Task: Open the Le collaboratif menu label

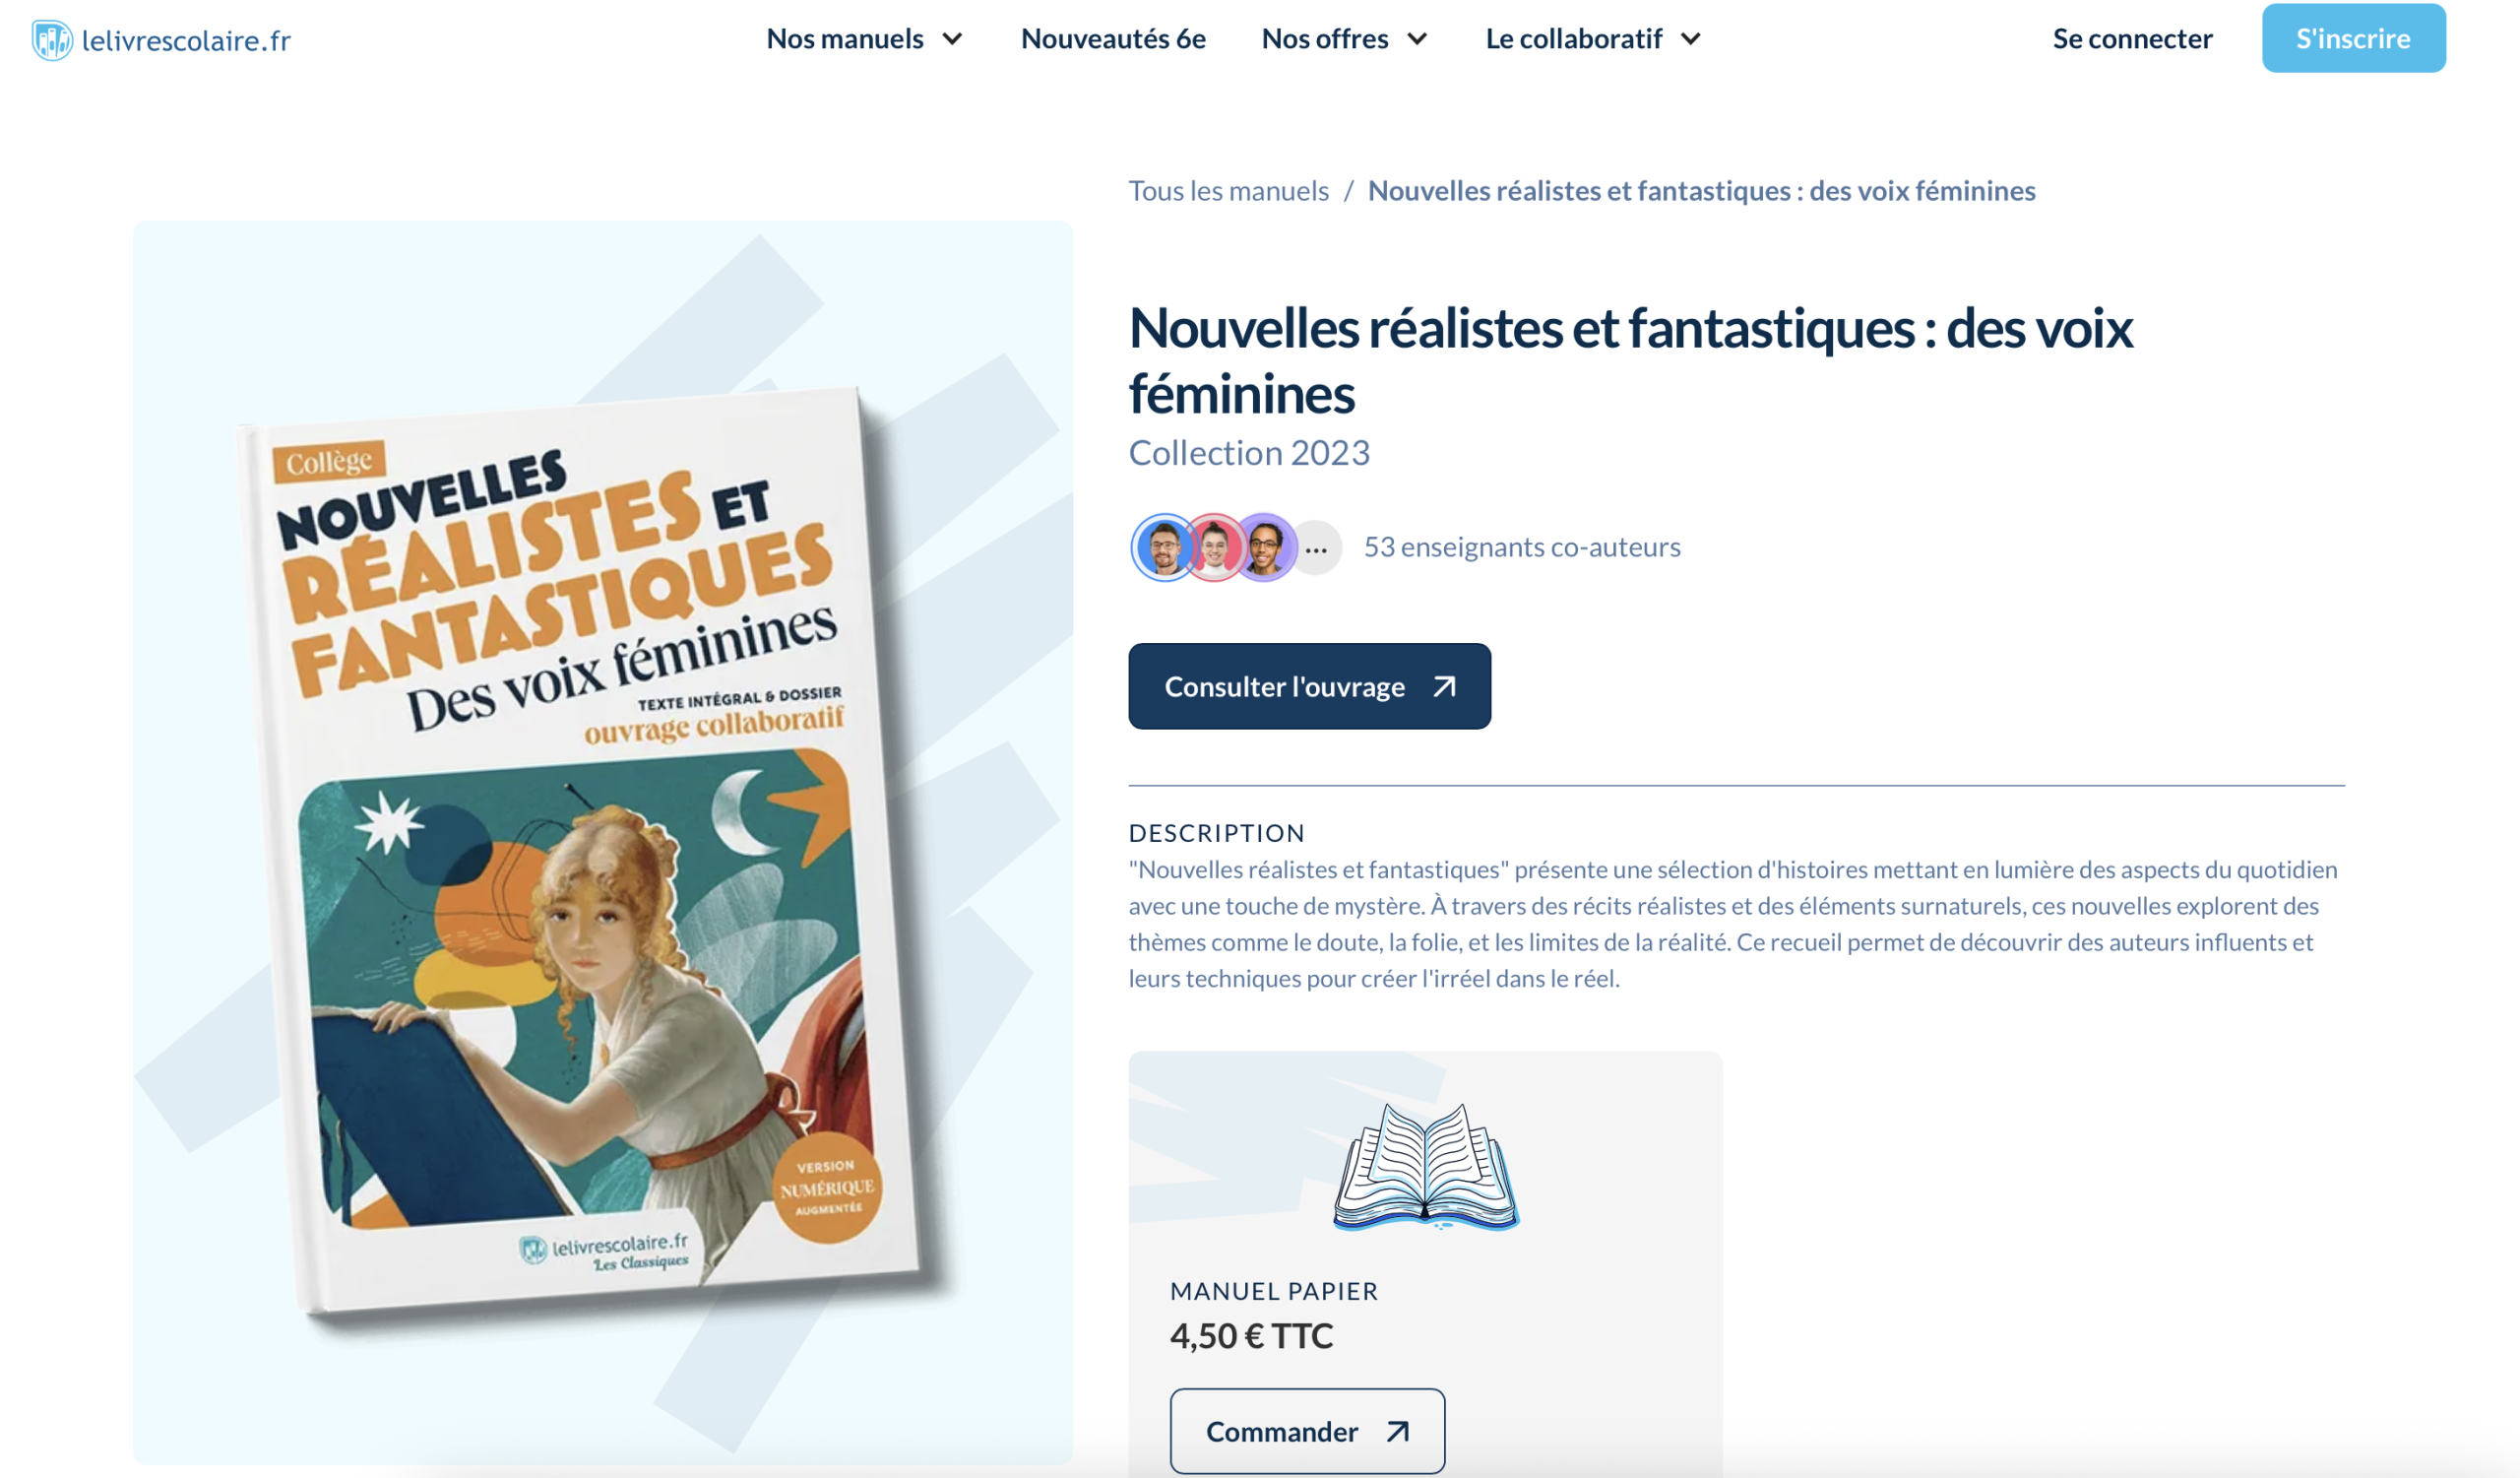Action: [1573, 39]
